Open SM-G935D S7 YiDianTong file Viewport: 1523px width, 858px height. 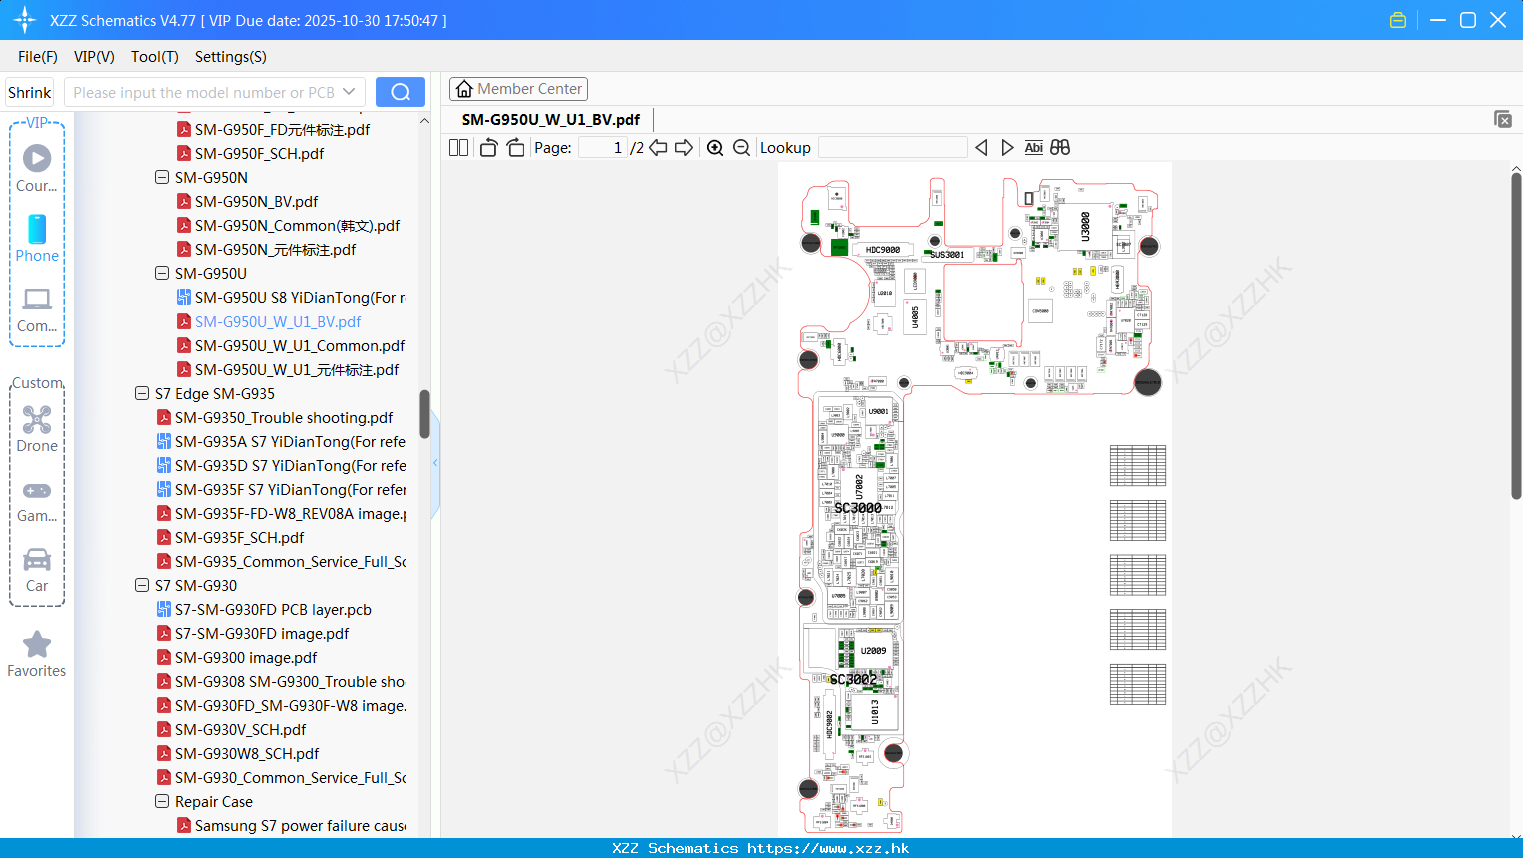tap(290, 465)
